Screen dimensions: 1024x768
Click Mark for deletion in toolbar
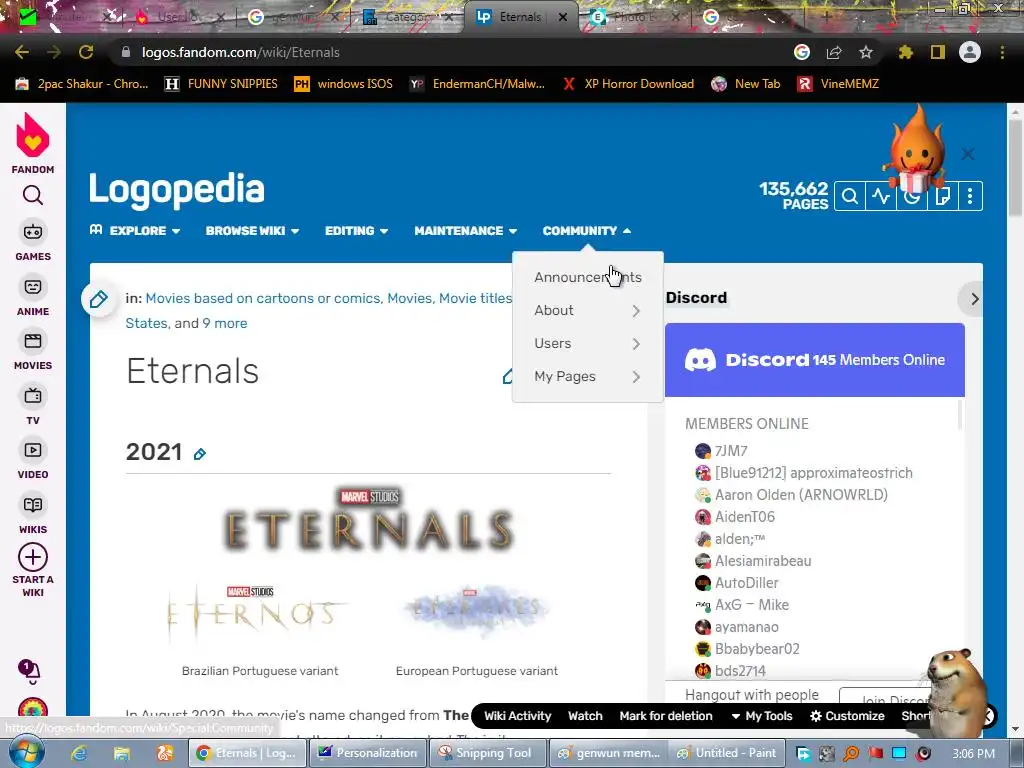665,716
